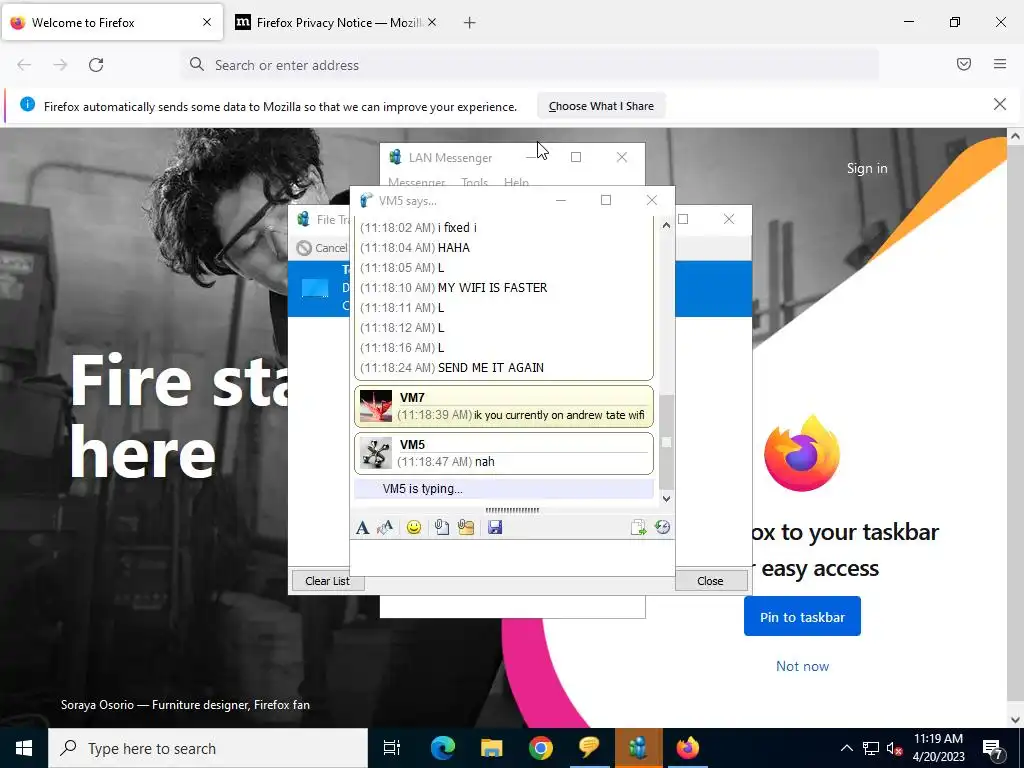1024x768 pixels.
Task: Close the Firefox Privacy Notice tab
Action: coord(432,23)
